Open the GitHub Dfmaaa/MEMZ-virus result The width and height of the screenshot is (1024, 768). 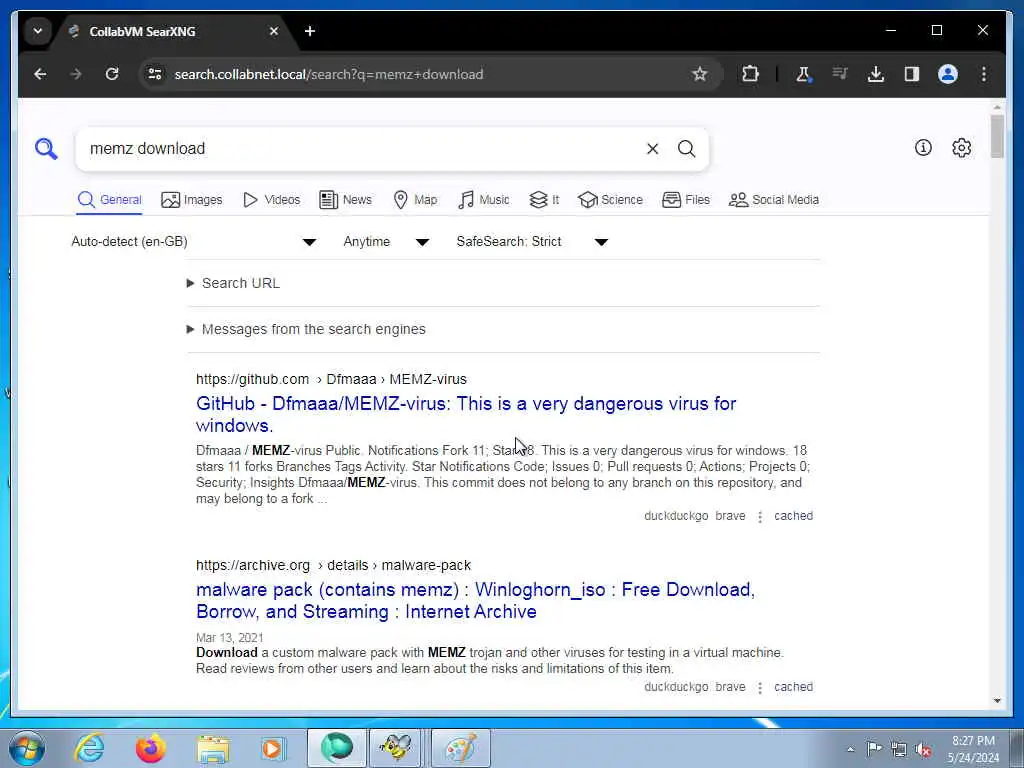pos(466,414)
